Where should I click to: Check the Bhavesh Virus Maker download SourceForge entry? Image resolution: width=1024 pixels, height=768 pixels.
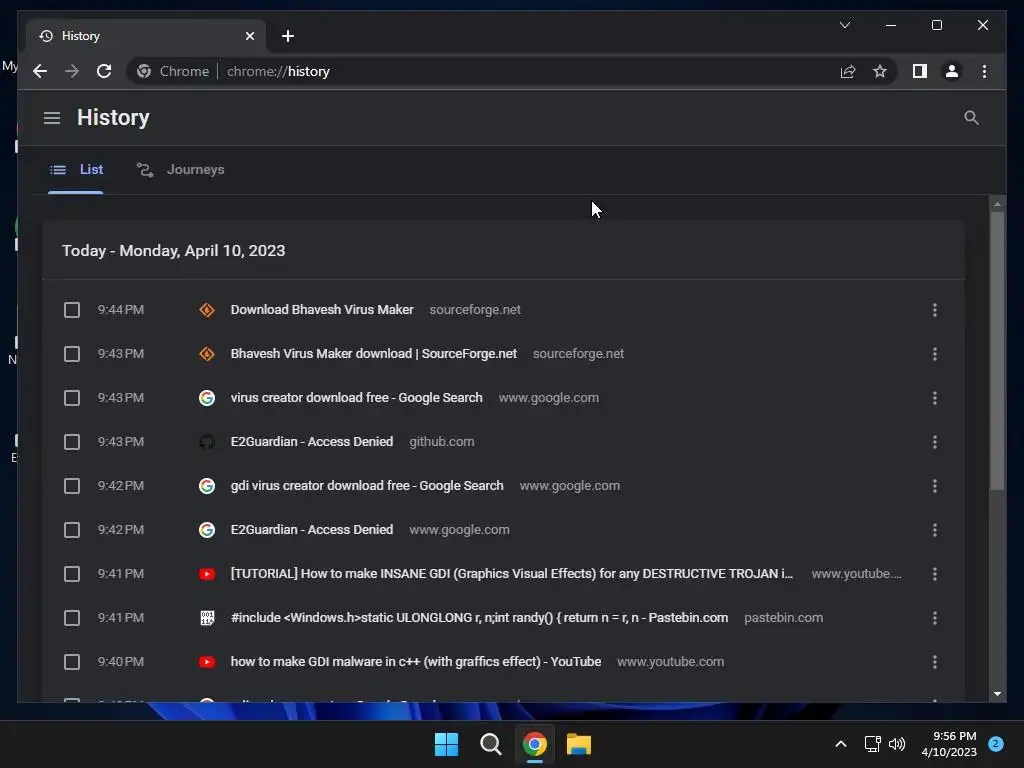[x=72, y=354]
